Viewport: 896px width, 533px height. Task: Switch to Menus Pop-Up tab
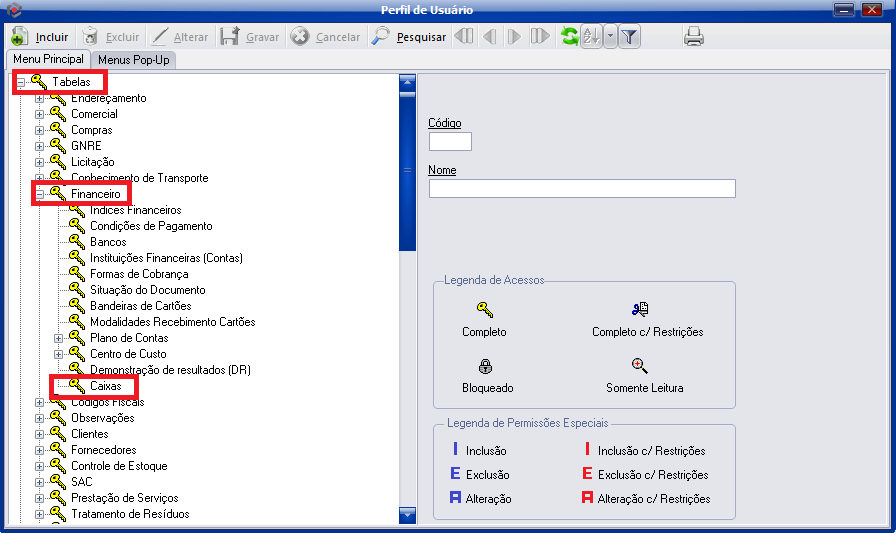(133, 60)
